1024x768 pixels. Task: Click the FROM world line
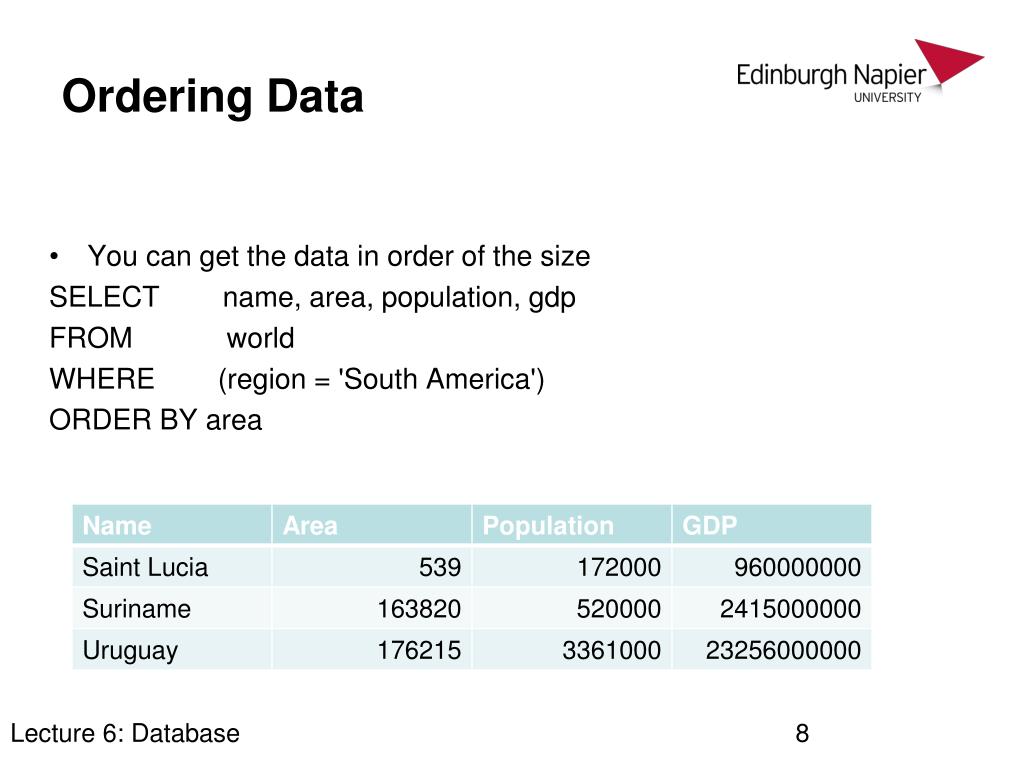point(172,338)
